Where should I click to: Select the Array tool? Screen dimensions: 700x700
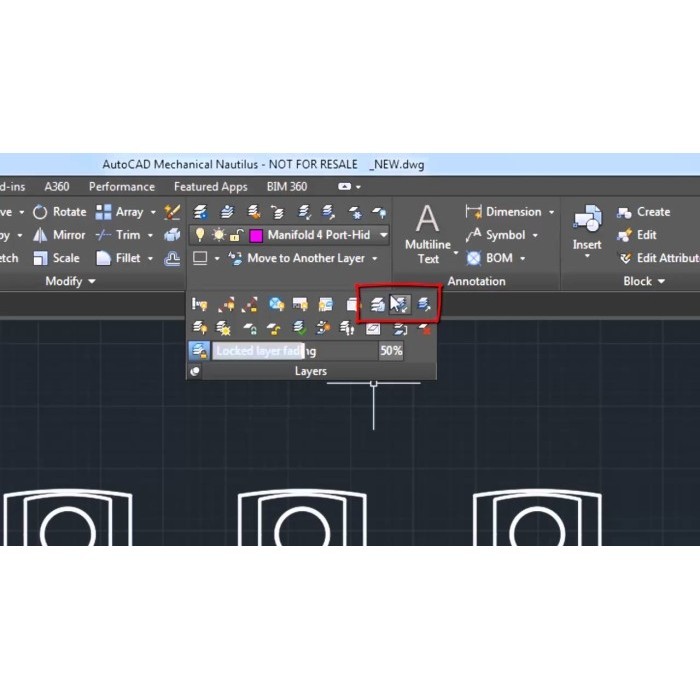(119, 212)
